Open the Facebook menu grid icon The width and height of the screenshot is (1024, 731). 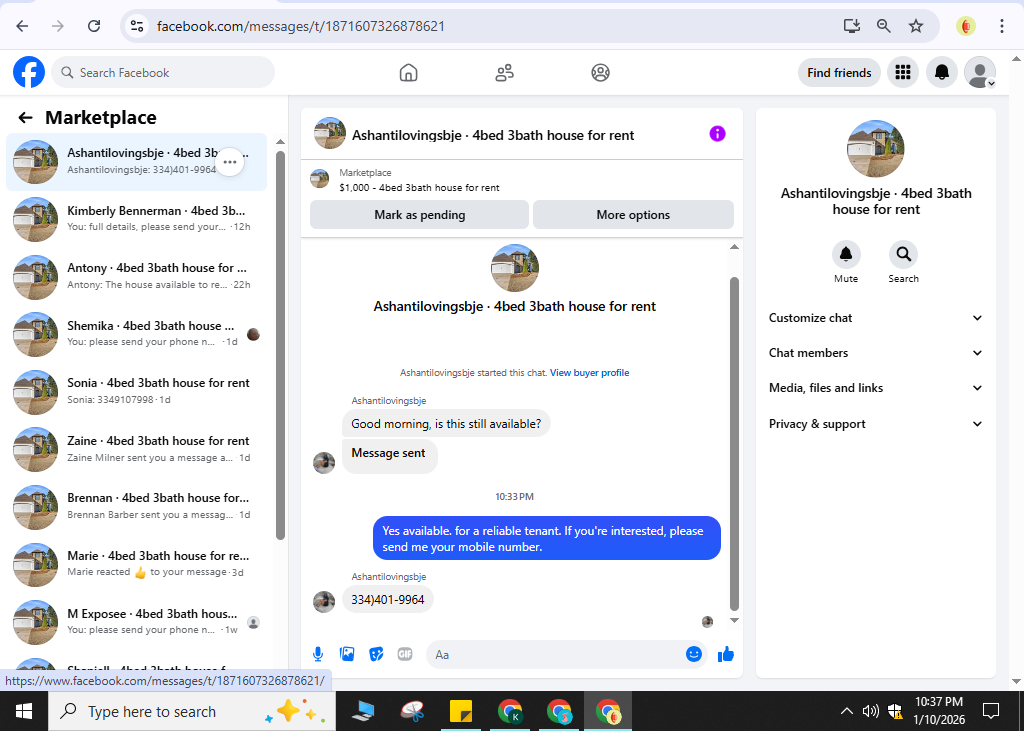[x=903, y=73]
